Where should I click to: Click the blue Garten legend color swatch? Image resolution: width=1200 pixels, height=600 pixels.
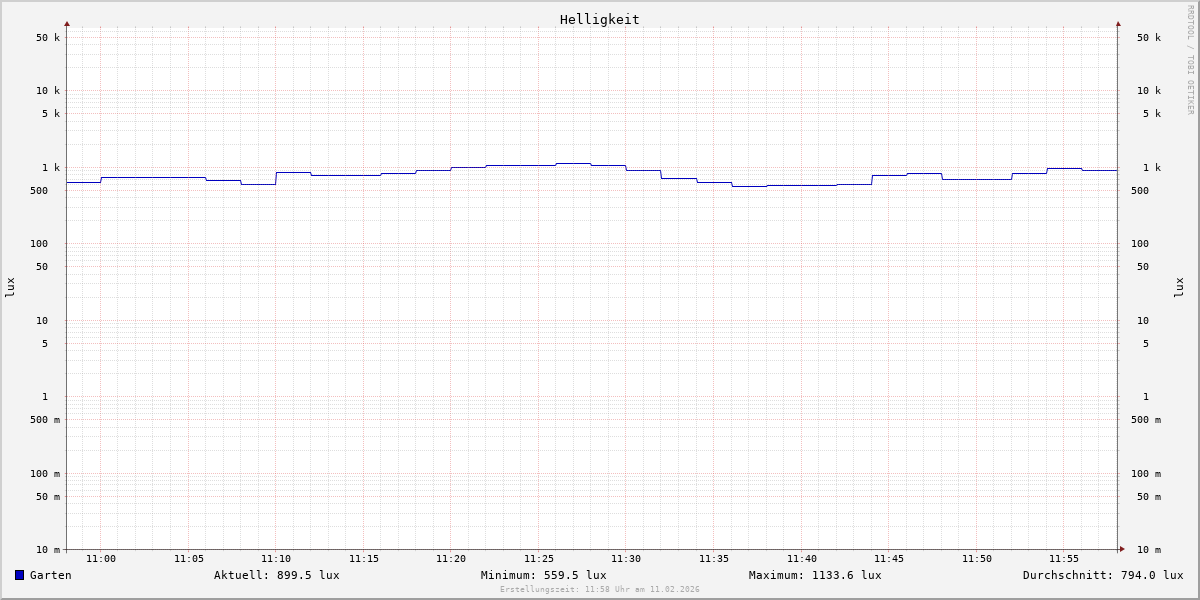[x=19, y=575]
